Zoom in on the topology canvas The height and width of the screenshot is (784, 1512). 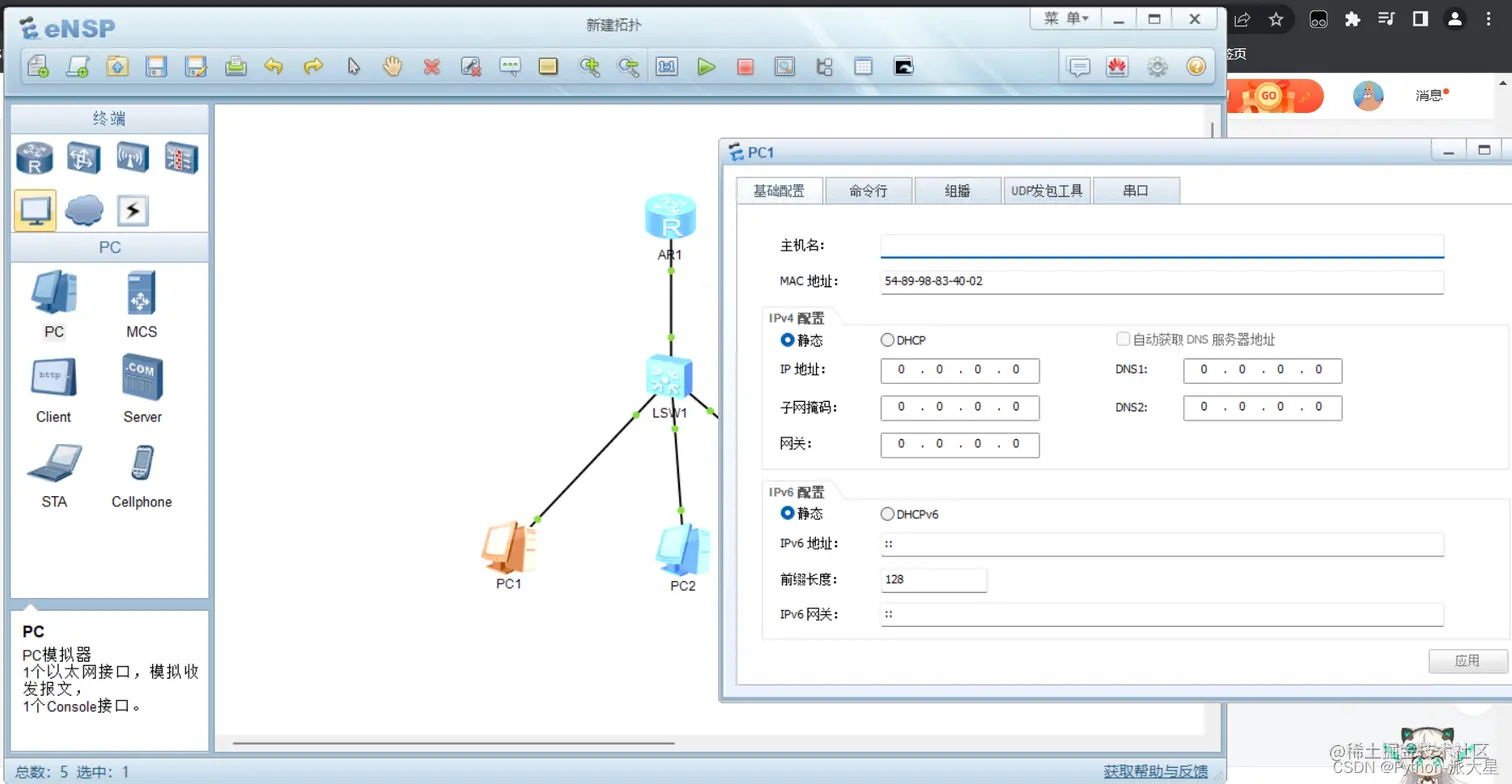point(590,67)
